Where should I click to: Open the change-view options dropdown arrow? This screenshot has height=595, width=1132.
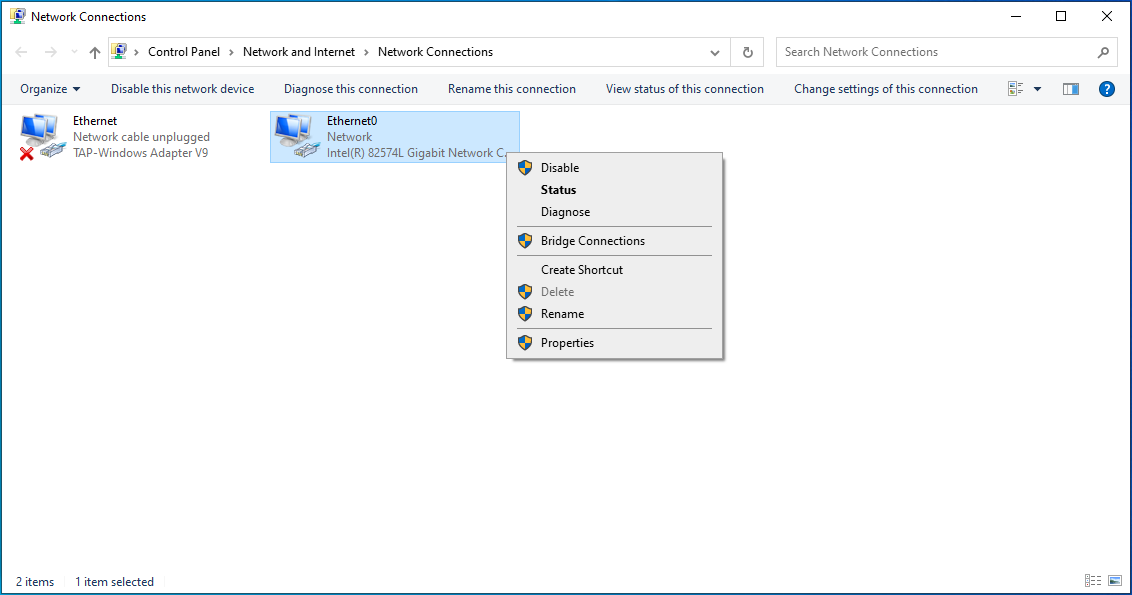pos(1037,88)
